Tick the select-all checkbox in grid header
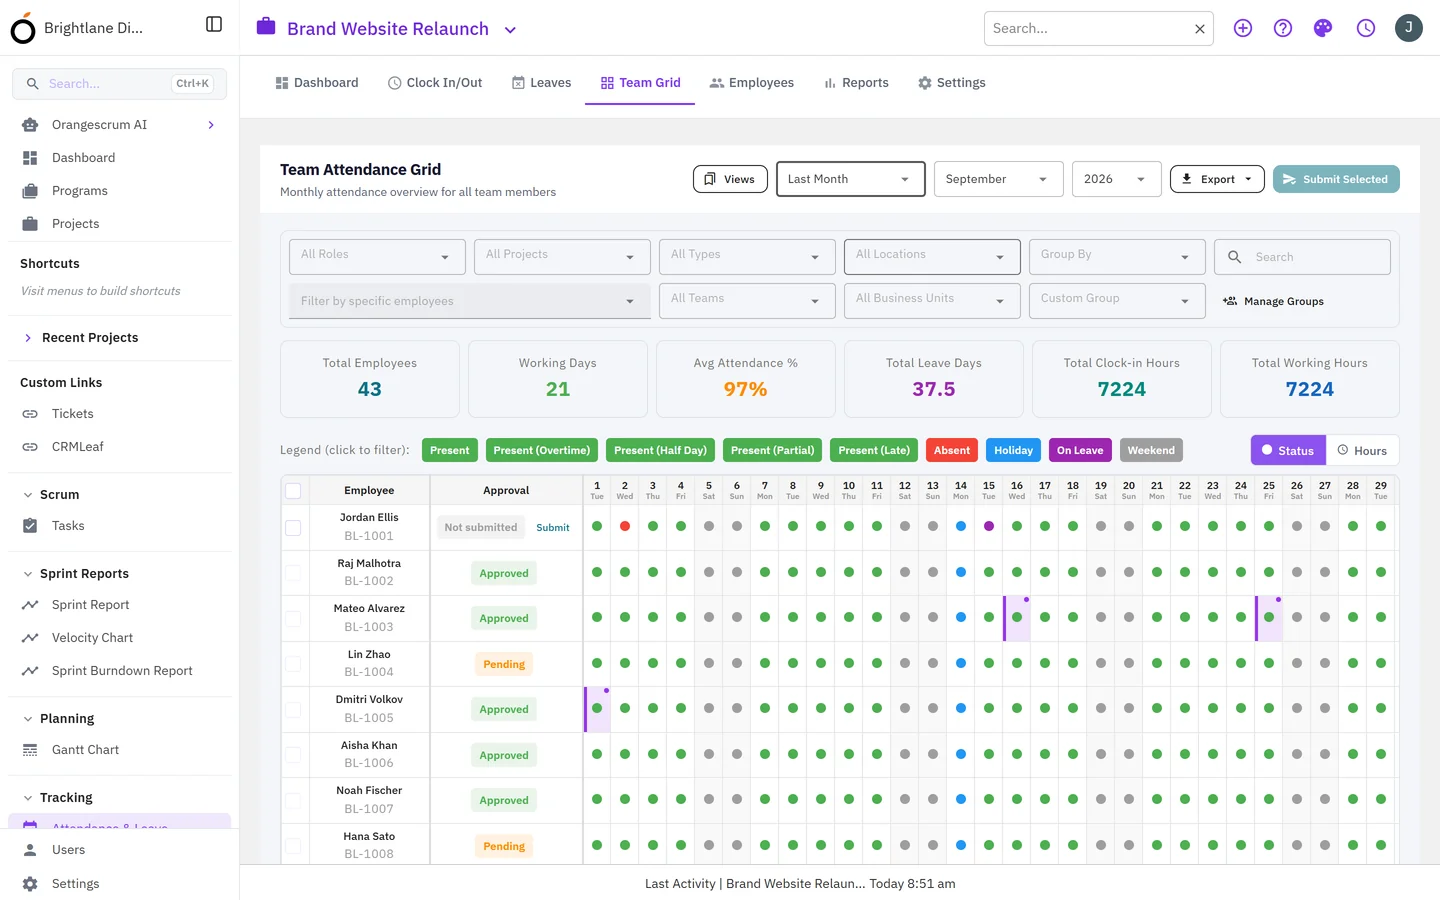This screenshot has width=1440, height=900. coord(293,491)
